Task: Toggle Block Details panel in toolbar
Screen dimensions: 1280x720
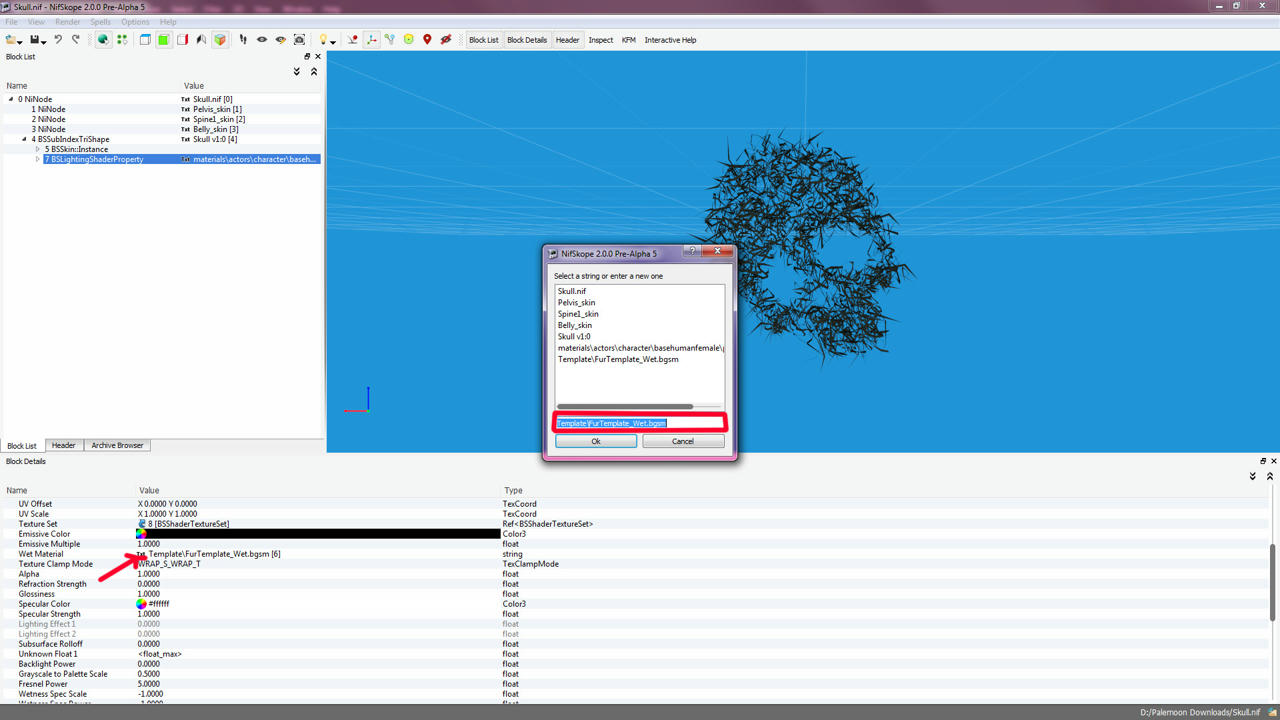Action: coord(527,40)
